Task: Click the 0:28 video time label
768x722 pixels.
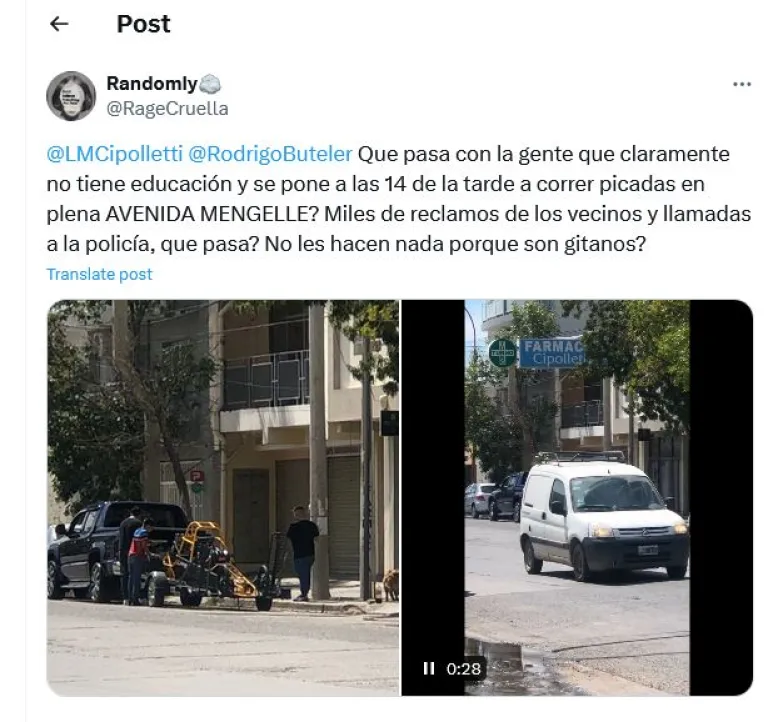Action: click(x=463, y=669)
